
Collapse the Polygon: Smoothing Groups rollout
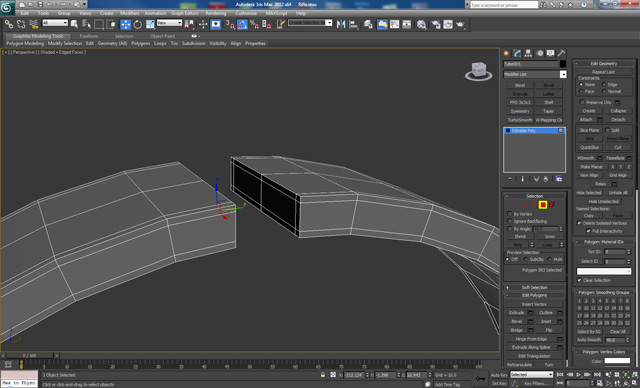[x=604, y=293]
